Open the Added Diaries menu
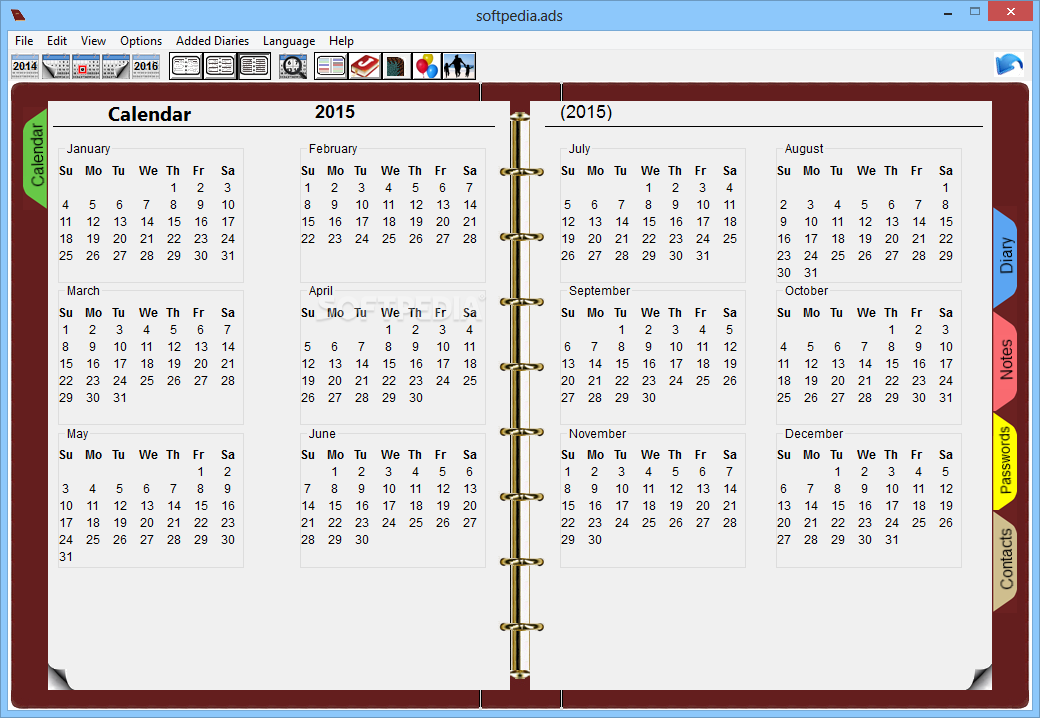Viewport: 1040px width, 718px height. pyautogui.click(x=212, y=40)
